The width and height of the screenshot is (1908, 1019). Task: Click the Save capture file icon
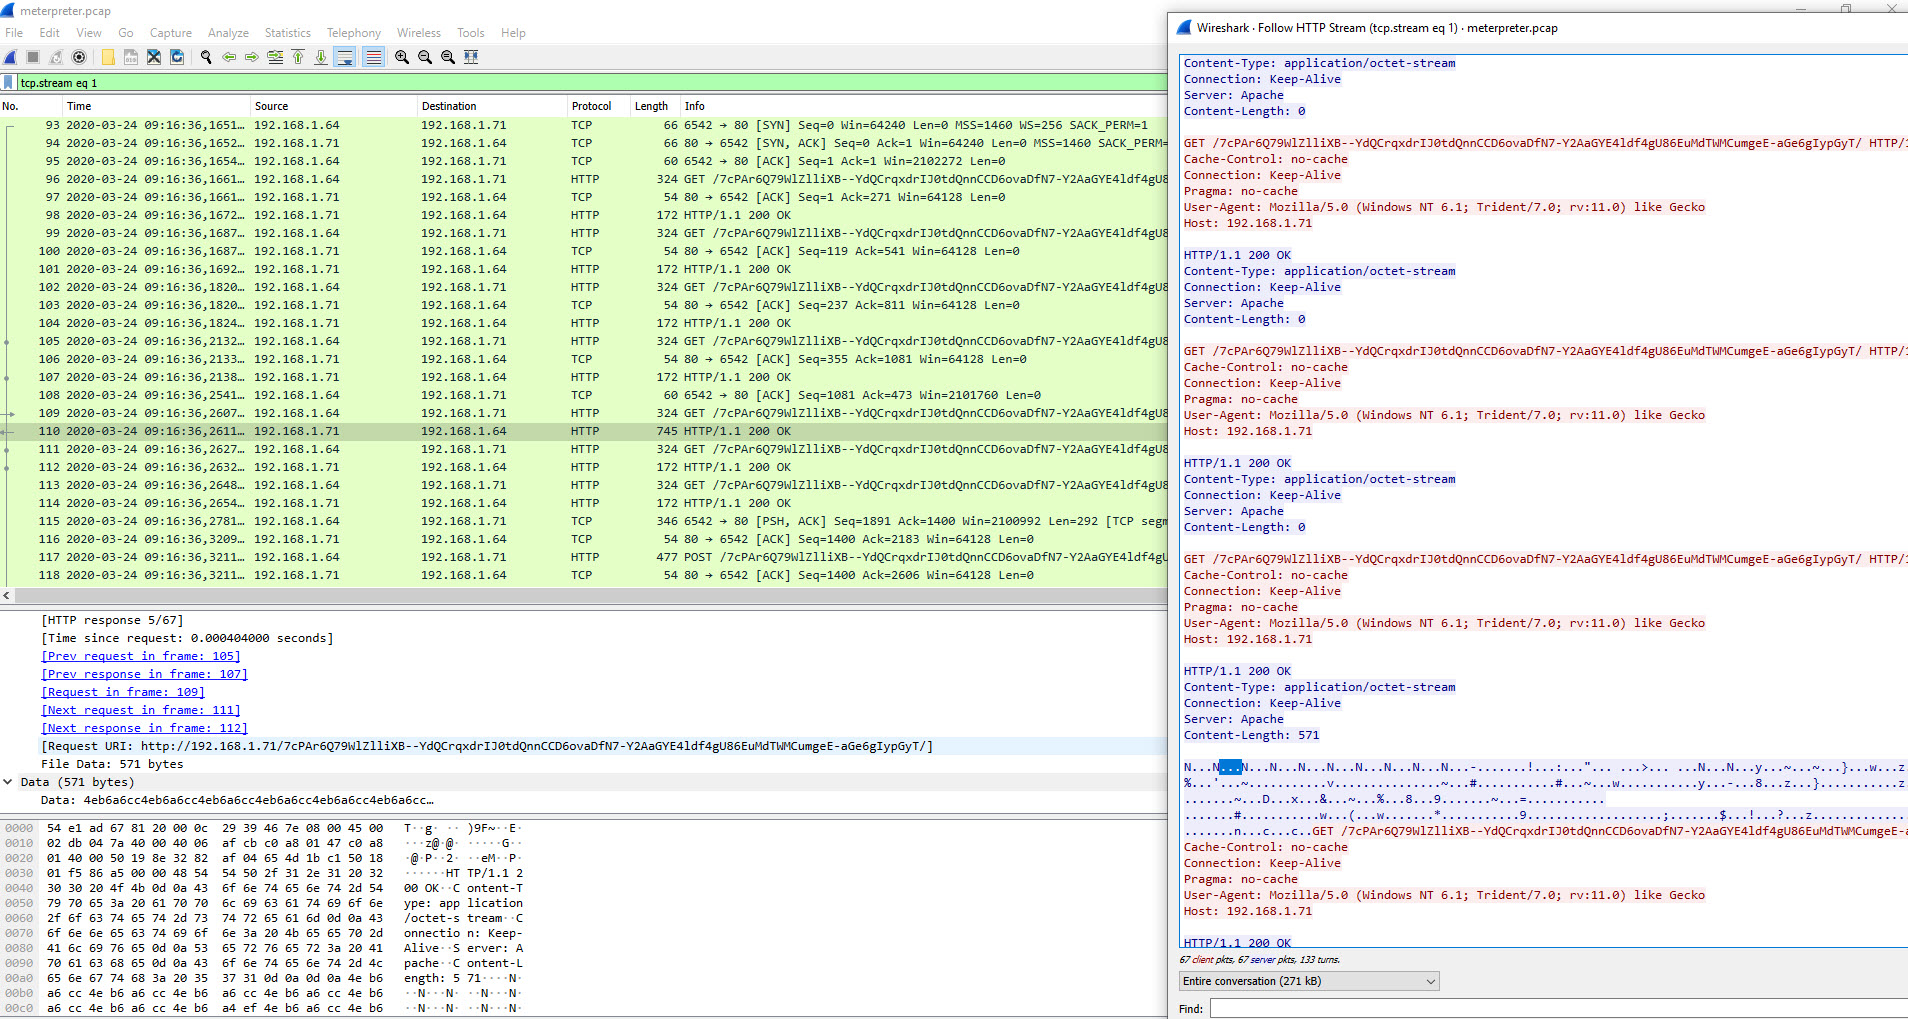(x=131, y=57)
